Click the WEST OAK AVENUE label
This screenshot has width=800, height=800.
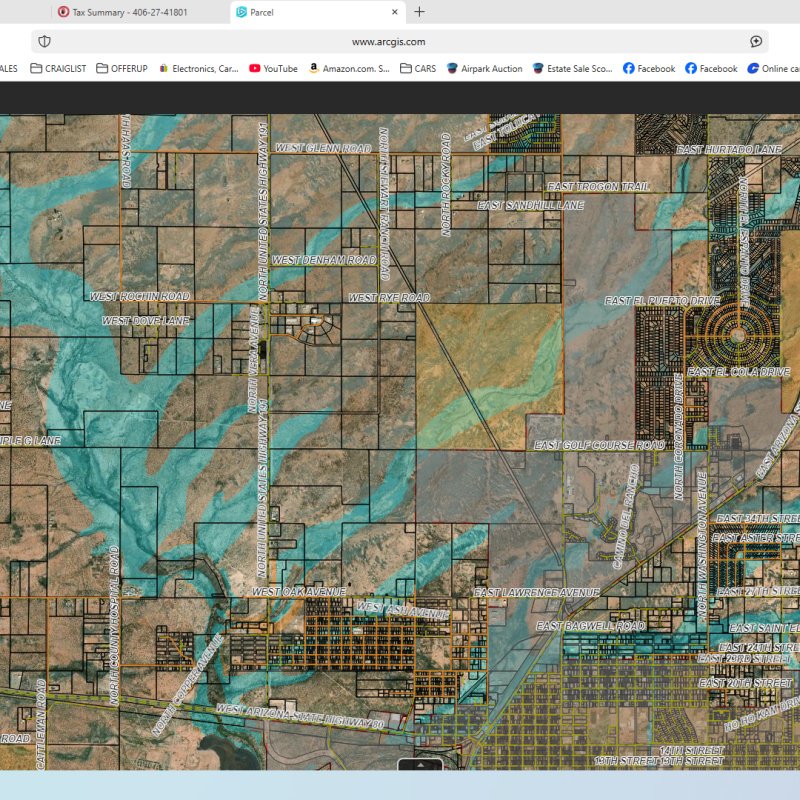click(x=299, y=592)
